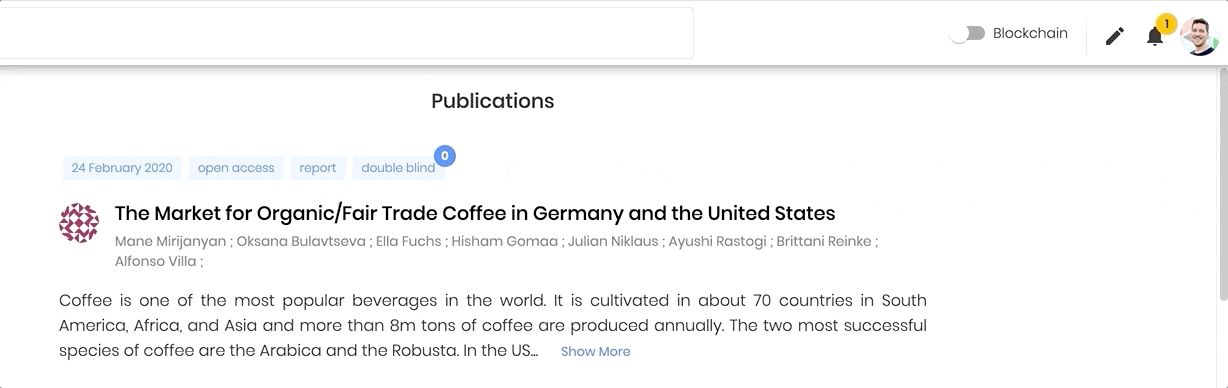The width and height of the screenshot is (1228, 388).
Task: Open The Market for Organic/Fair Trade Coffee title
Action: pyautogui.click(x=475, y=213)
